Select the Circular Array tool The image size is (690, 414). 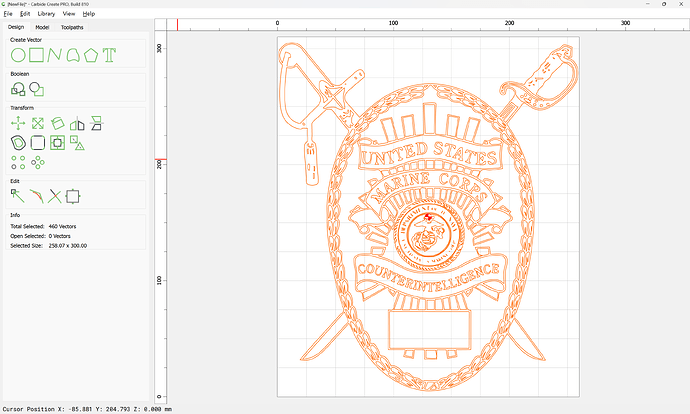tap(38, 162)
